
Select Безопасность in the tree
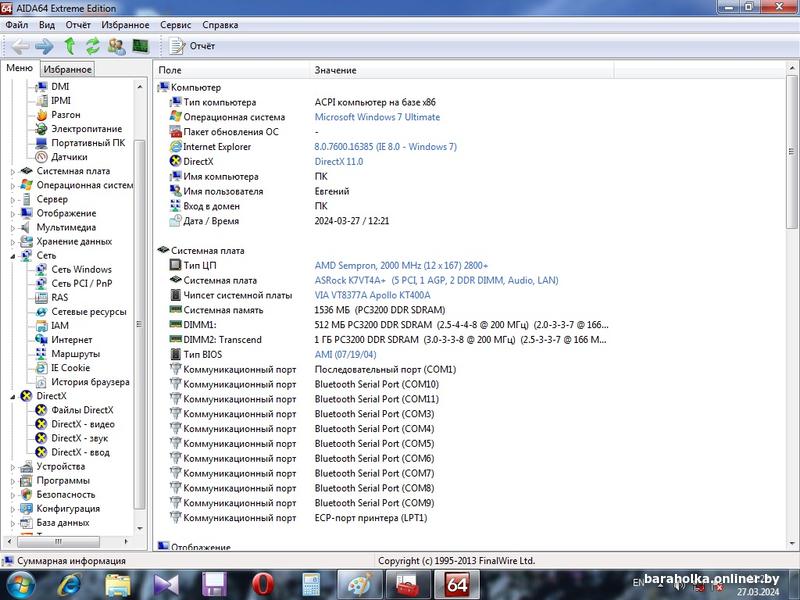65,494
